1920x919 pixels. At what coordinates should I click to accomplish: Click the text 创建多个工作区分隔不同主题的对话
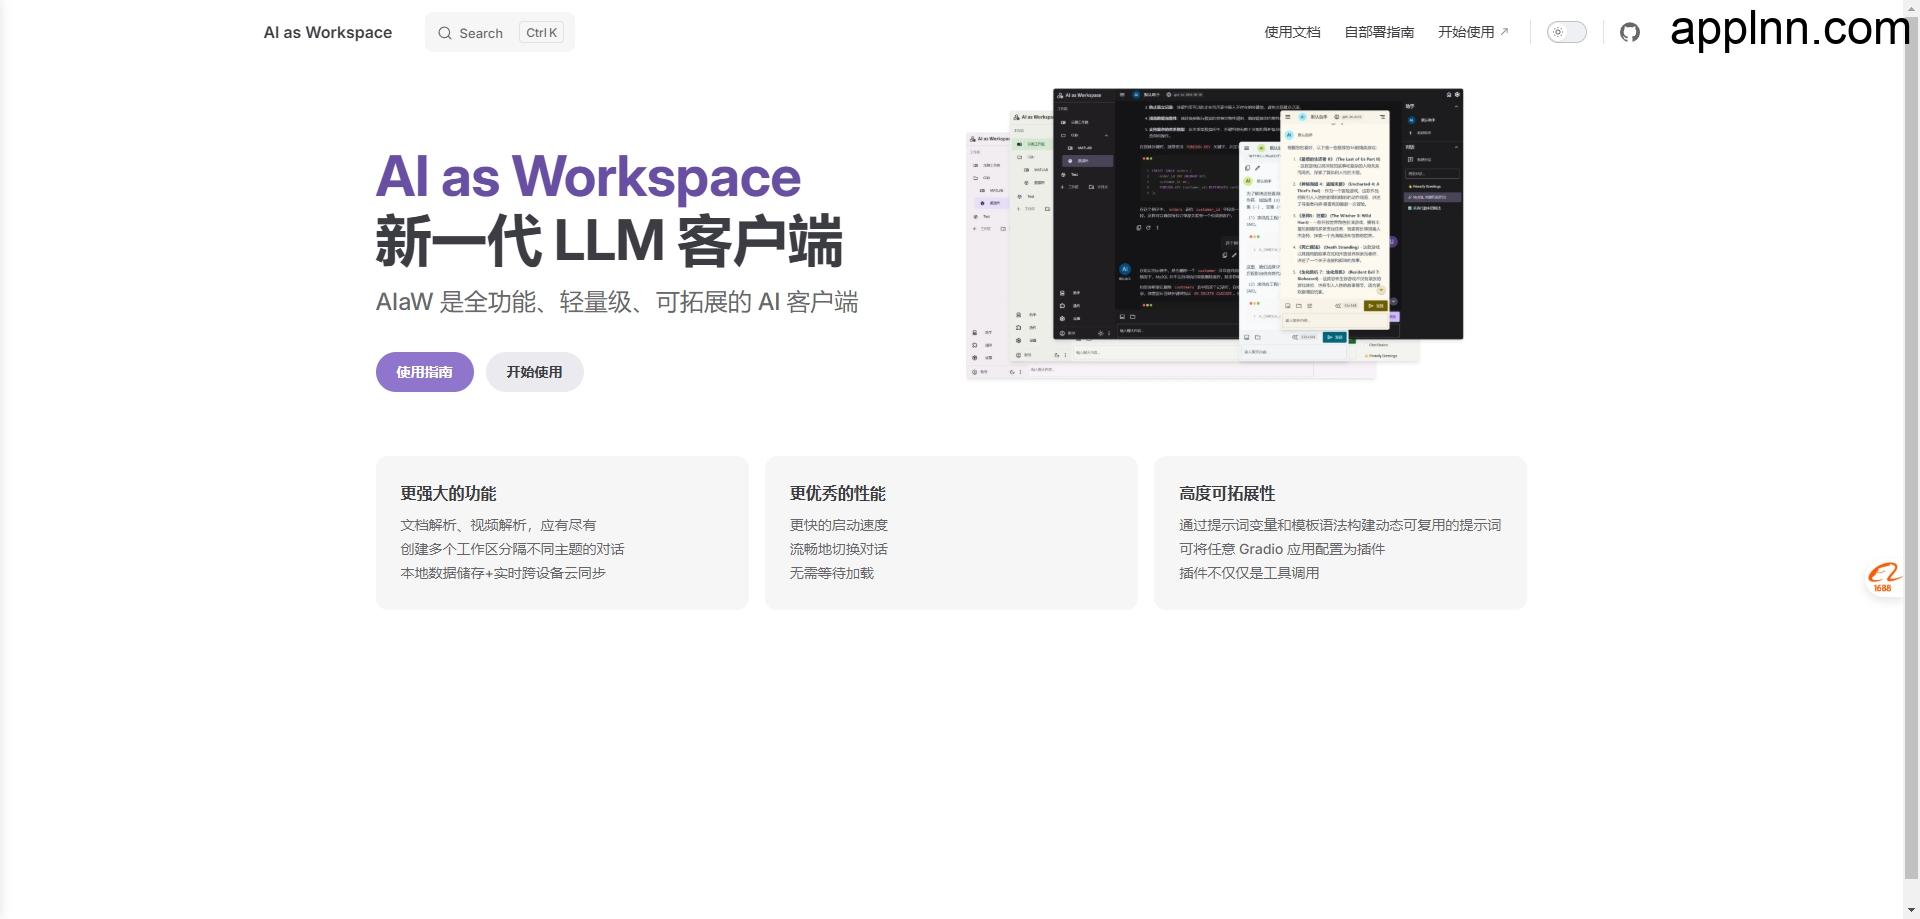click(x=512, y=549)
